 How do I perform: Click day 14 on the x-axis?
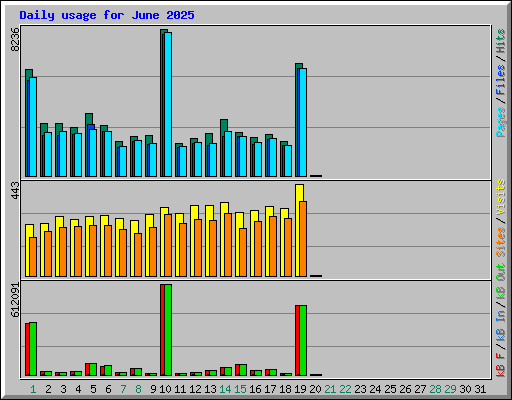225,389
